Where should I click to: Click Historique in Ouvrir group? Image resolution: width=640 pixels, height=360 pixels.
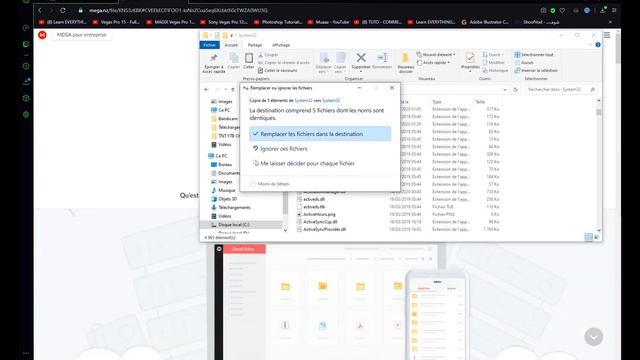(x=495, y=71)
